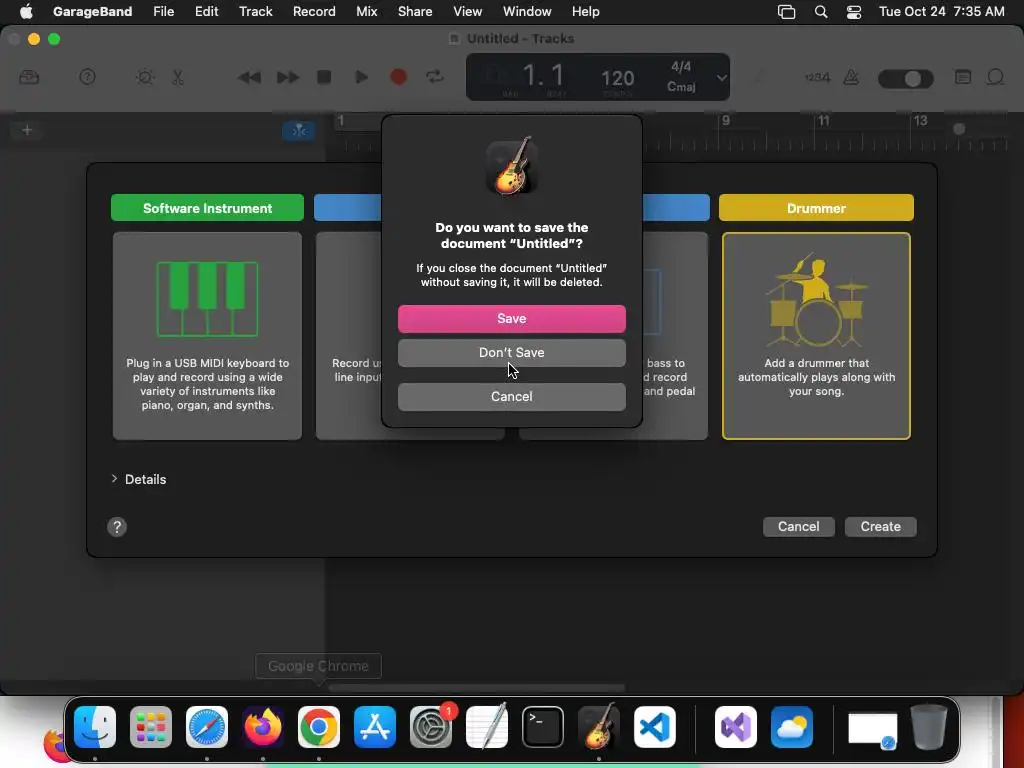Viewport: 1024px width, 768px height.
Task: Click the tempo value 120
Action: tap(617, 78)
